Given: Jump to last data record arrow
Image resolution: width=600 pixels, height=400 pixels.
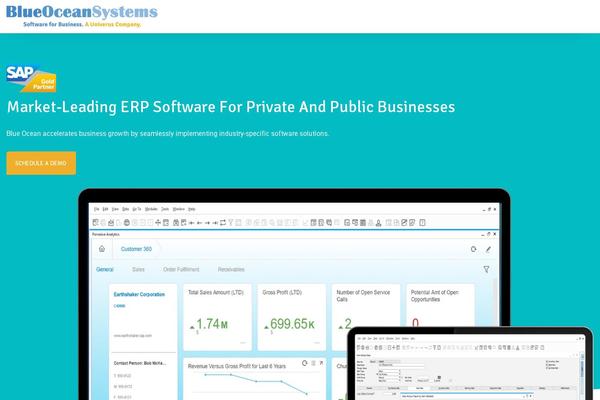Looking at the screenshot, I should tap(215, 222).
